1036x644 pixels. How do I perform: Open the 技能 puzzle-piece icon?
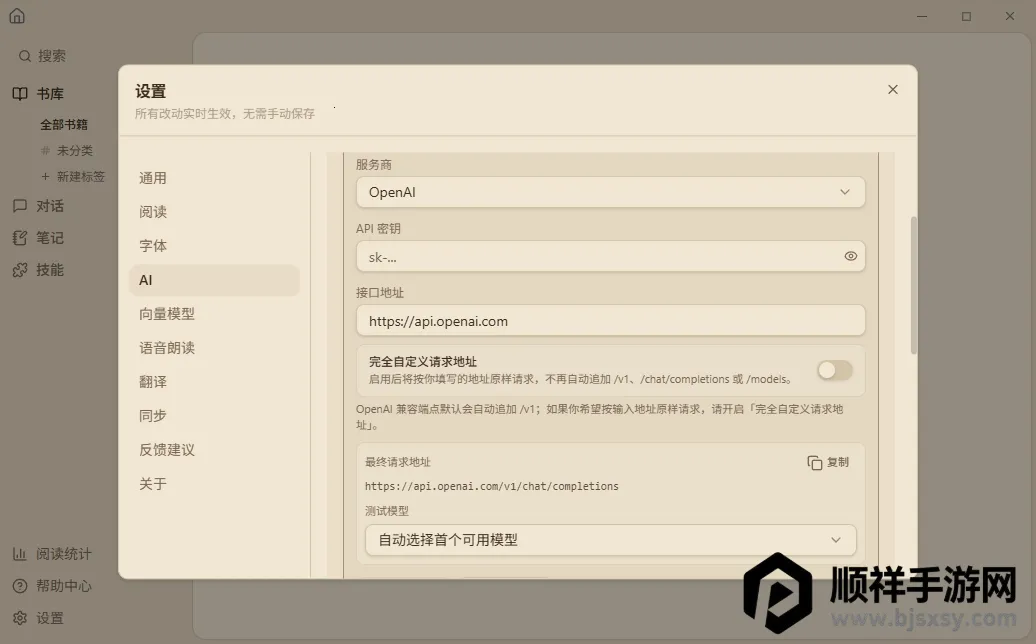click(20, 269)
